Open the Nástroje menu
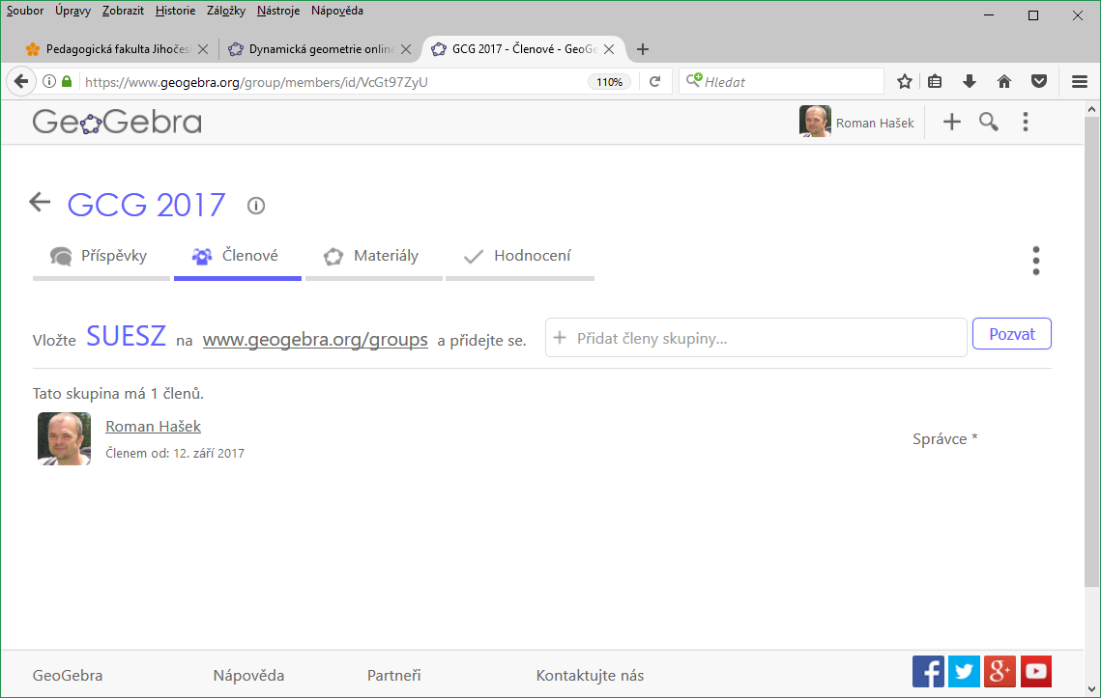This screenshot has width=1101, height=698. click(x=278, y=11)
